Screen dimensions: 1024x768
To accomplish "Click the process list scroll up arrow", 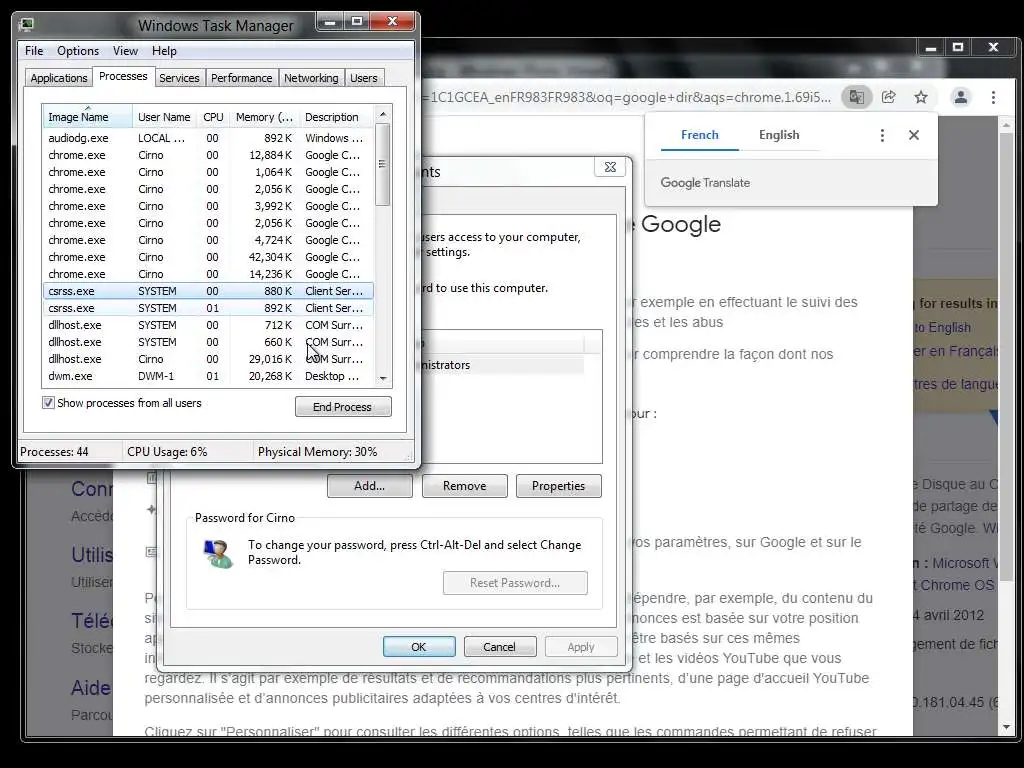I will point(383,114).
